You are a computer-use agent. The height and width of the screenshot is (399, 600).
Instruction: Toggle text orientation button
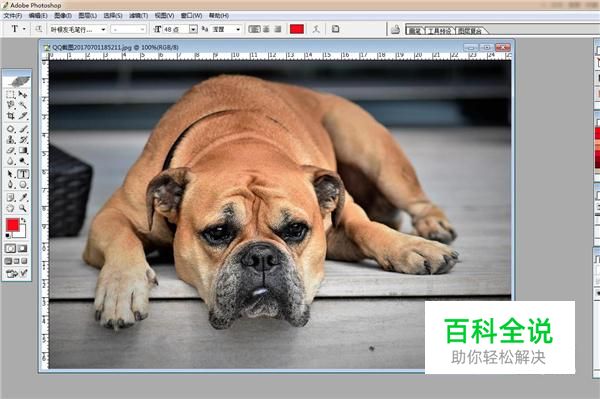click(38, 29)
